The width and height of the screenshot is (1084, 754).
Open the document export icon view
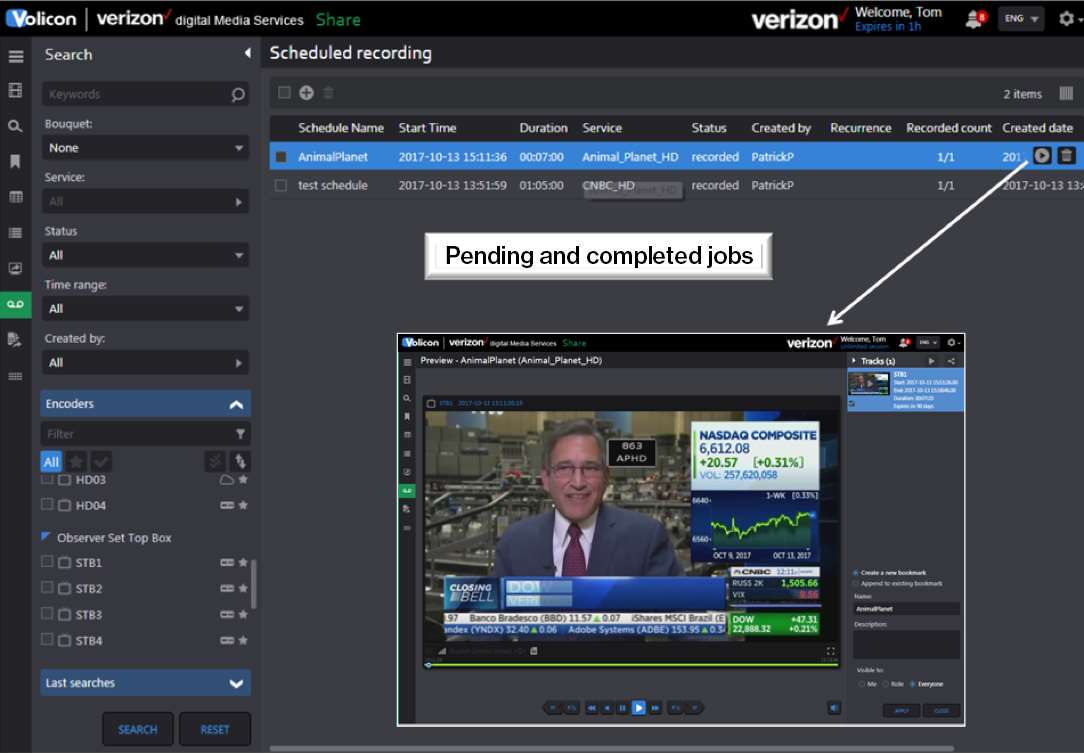(15, 339)
